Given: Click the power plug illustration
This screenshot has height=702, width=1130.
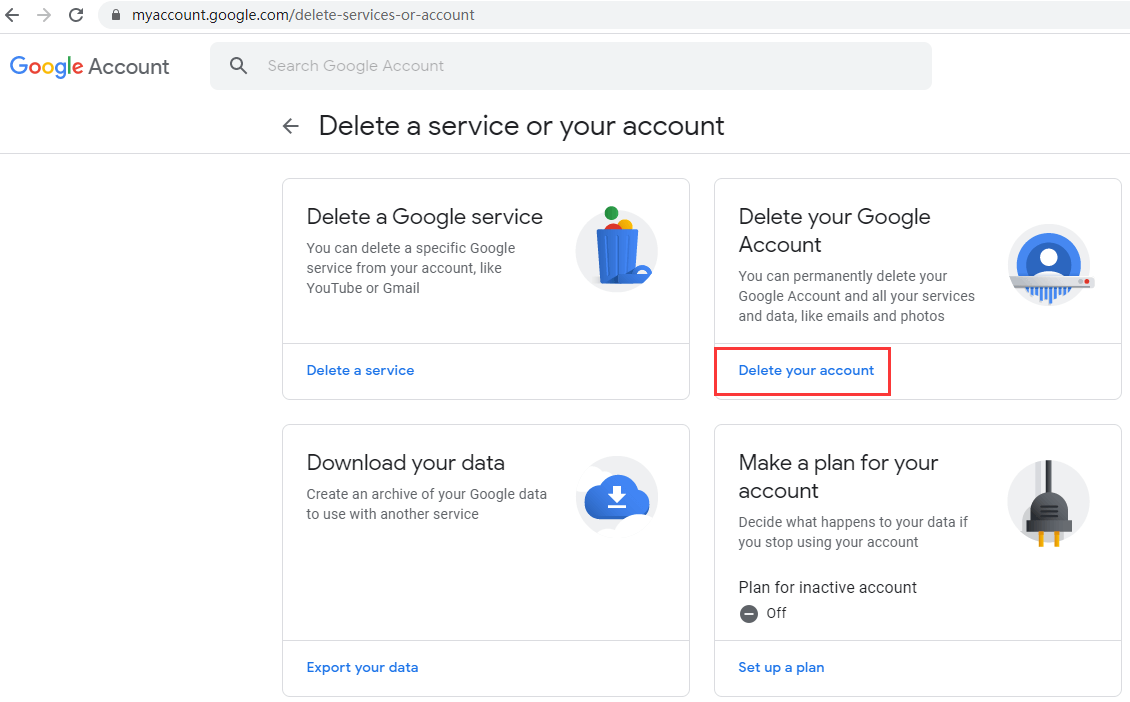Looking at the screenshot, I should tap(1049, 503).
